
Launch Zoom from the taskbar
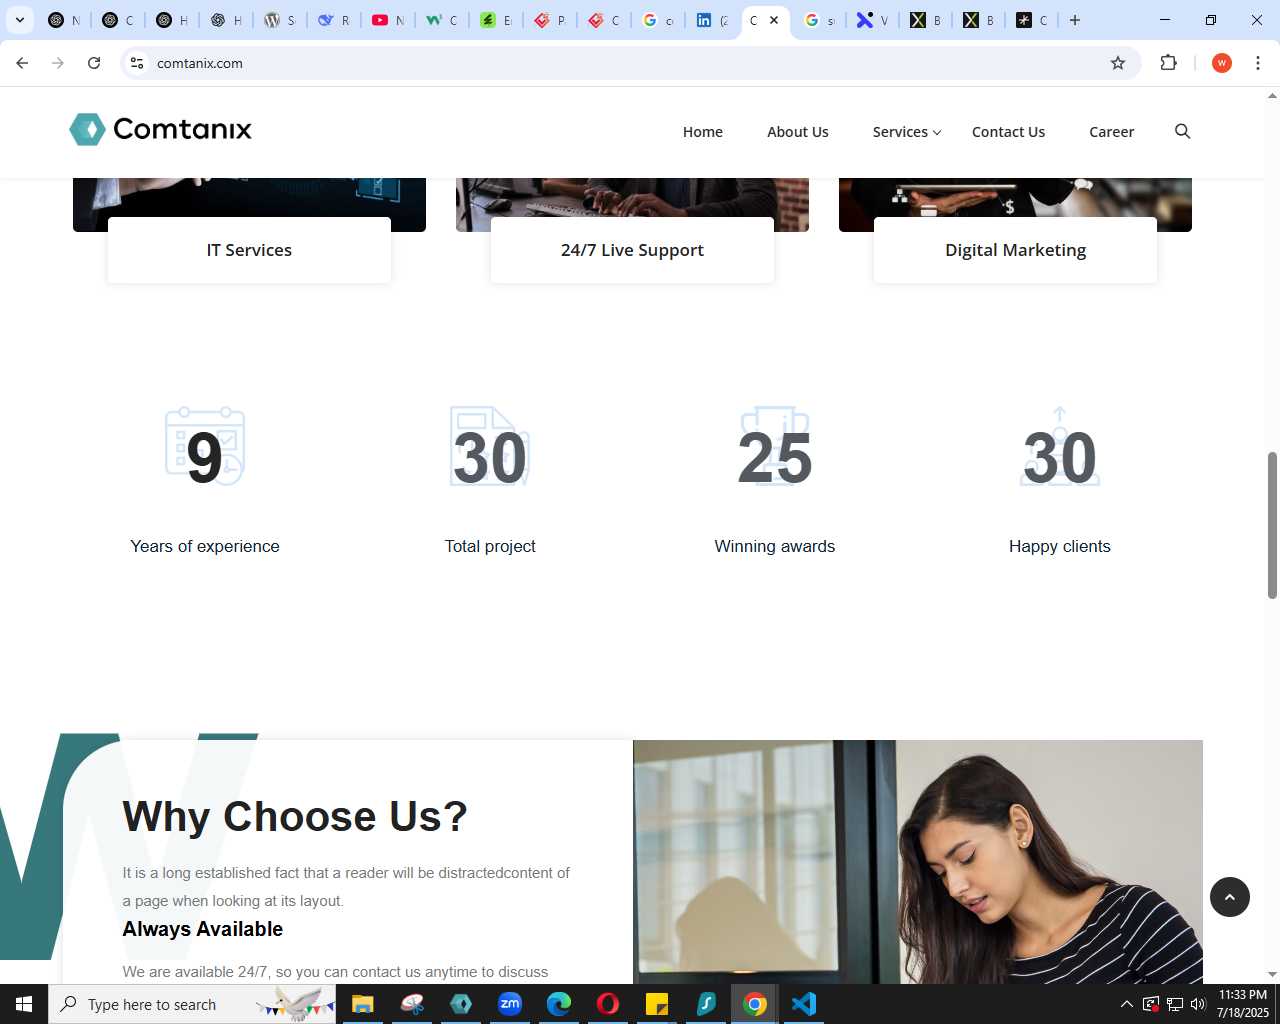click(510, 1004)
